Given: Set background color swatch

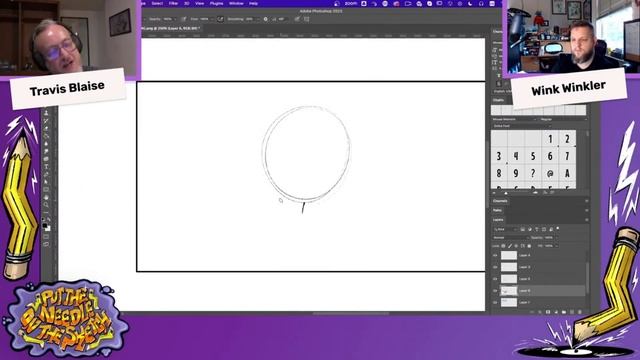Looking at the screenshot, I should click(x=48, y=229).
